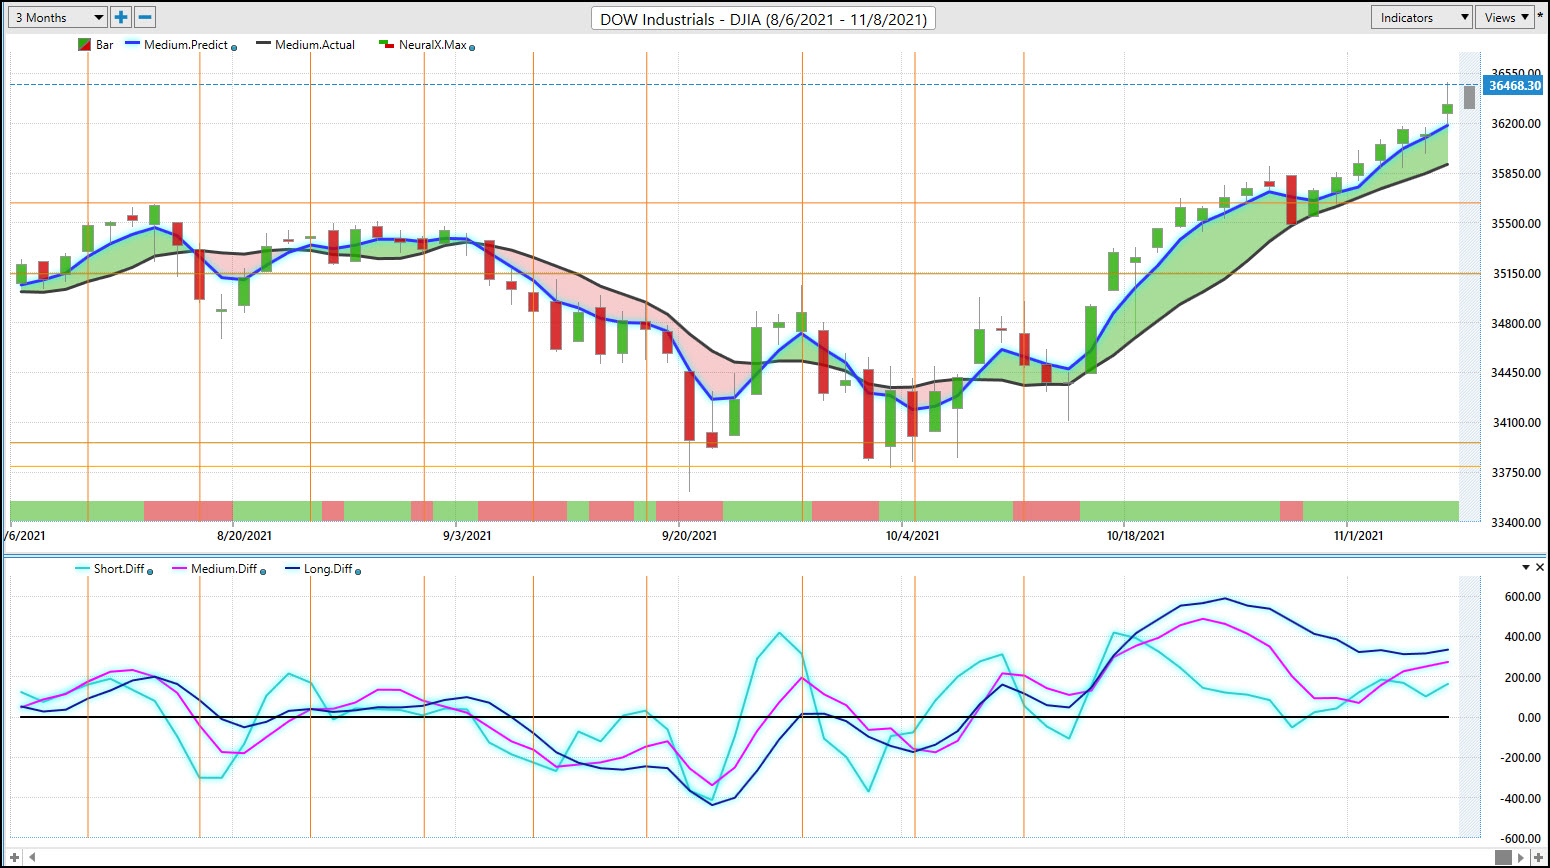Click the latest green candlestick at 36300
The height and width of the screenshot is (868, 1550).
pyautogui.click(x=1447, y=109)
